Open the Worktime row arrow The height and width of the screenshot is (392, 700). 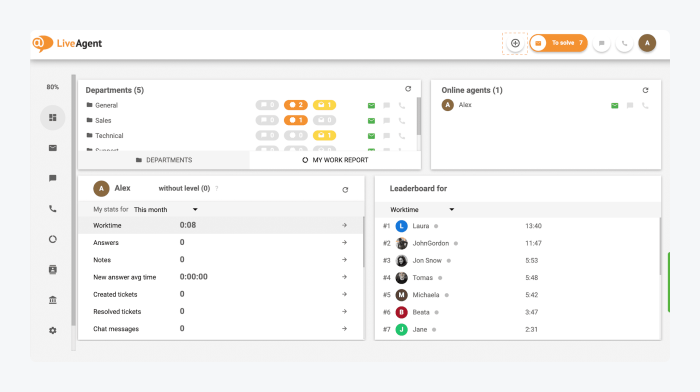(344, 225)
